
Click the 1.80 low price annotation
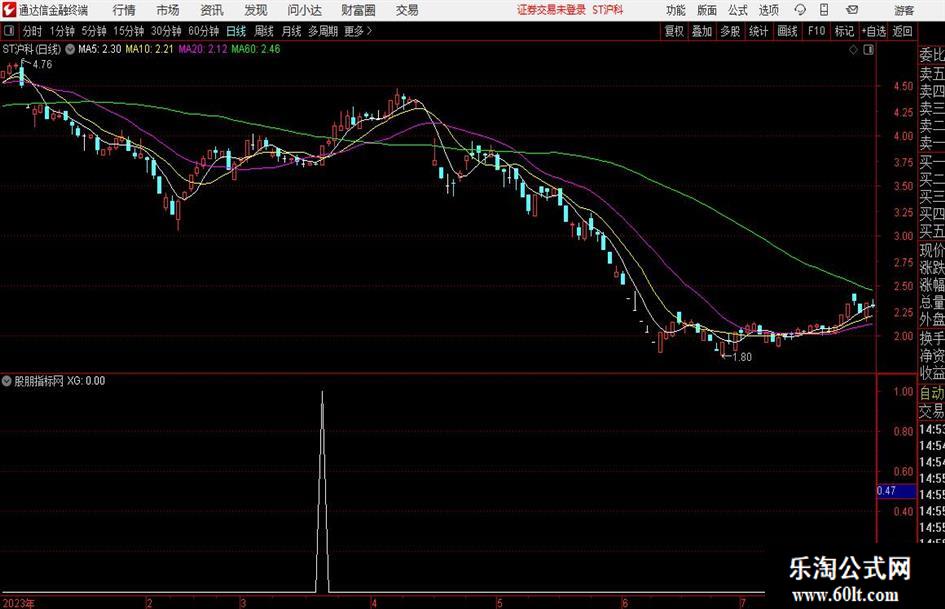point(742,357)
